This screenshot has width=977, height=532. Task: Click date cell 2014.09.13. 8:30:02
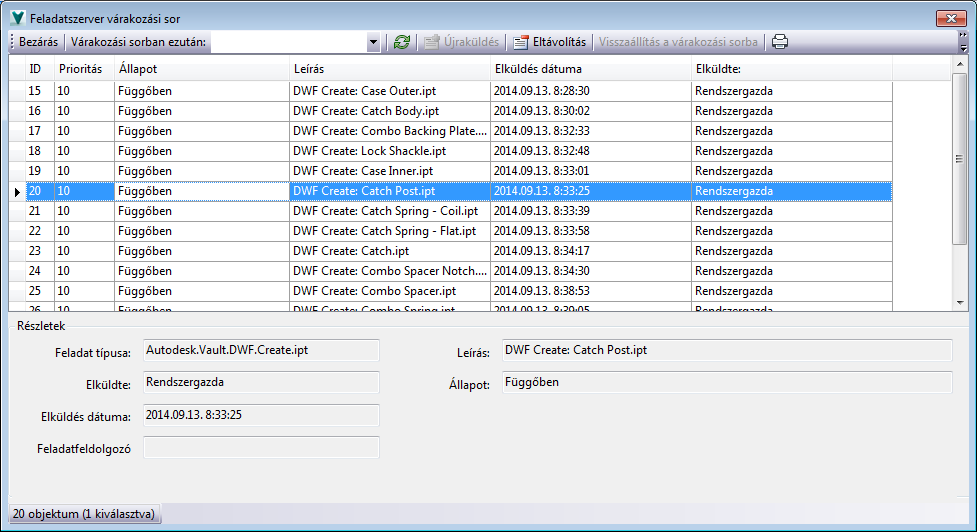tap(591, 111)
